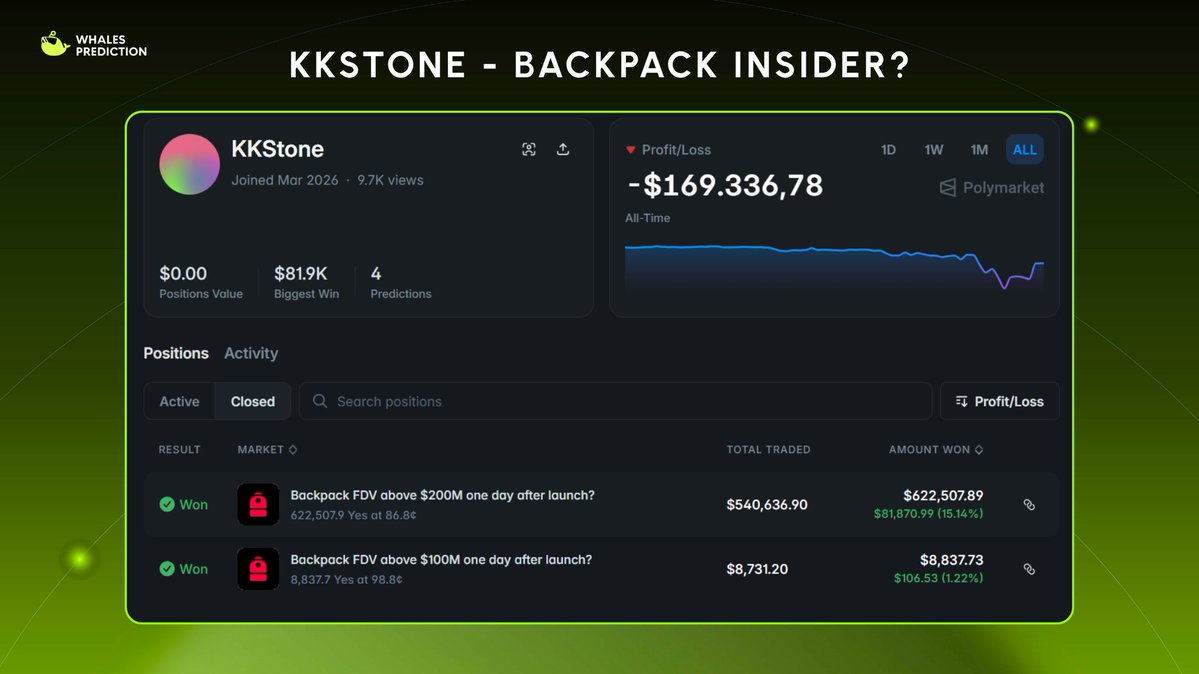This screenshot has width=1199, height=674.
Task: Show Active positions
Action: [x=180, y=402]
